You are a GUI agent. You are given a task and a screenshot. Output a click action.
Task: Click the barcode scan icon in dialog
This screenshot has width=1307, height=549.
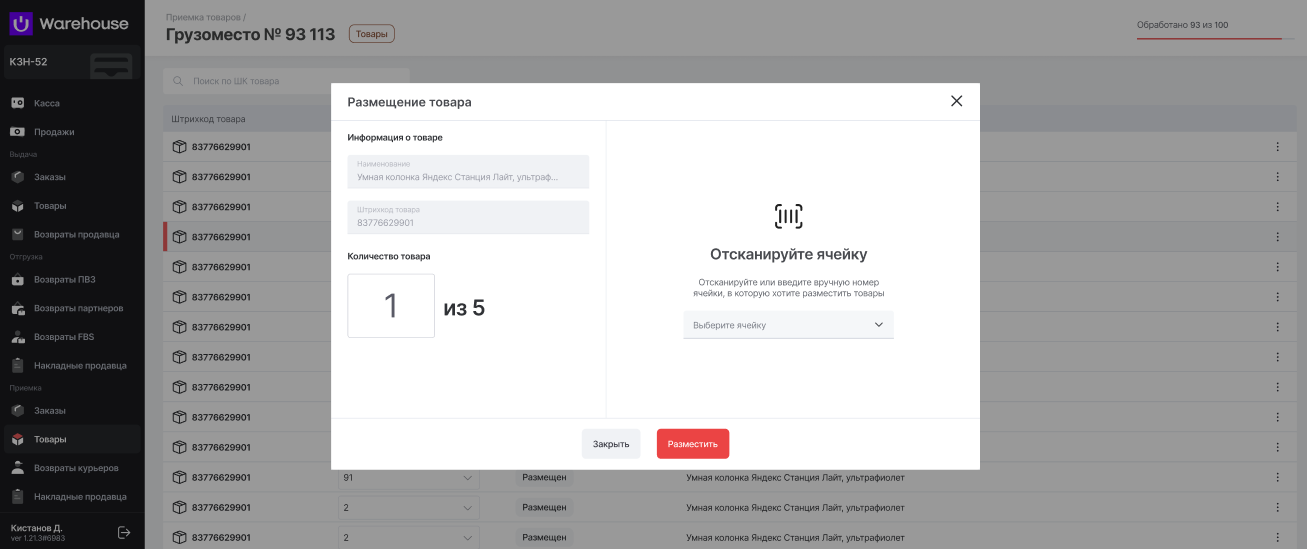788,216
